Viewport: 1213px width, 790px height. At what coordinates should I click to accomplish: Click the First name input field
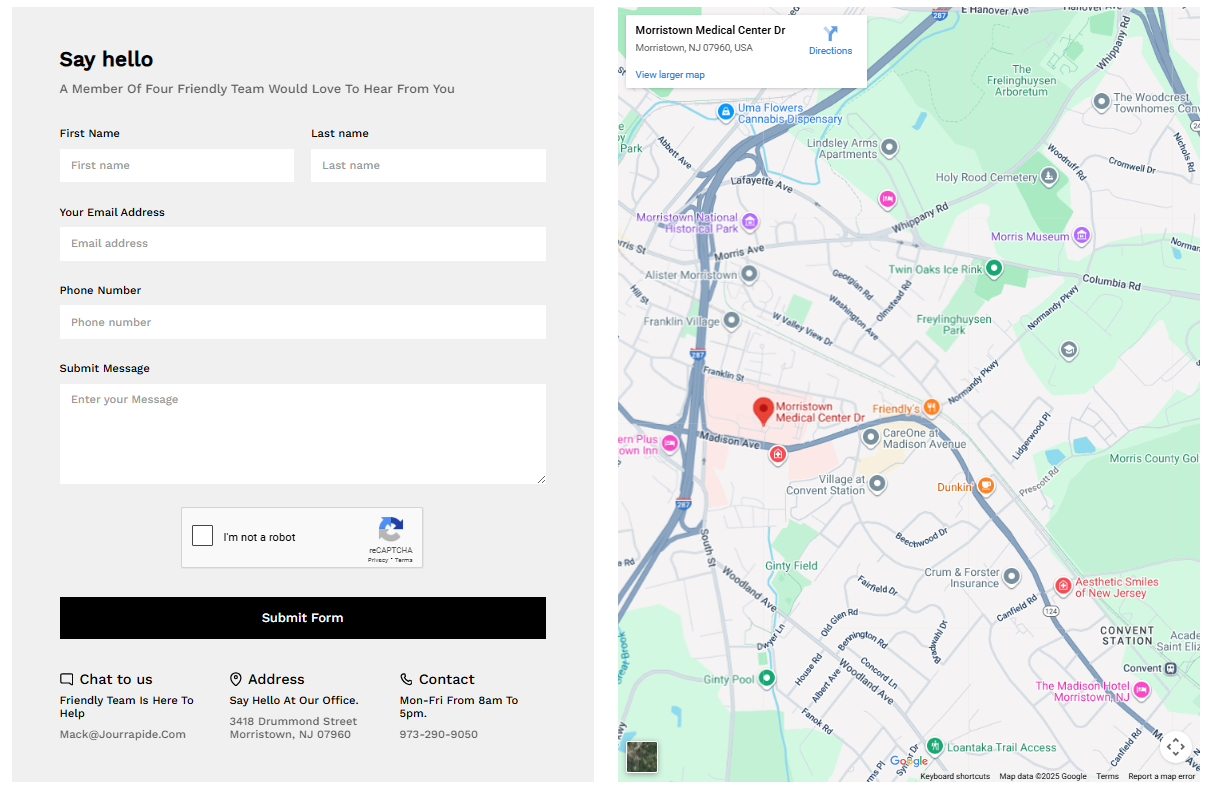click(177, 166)
